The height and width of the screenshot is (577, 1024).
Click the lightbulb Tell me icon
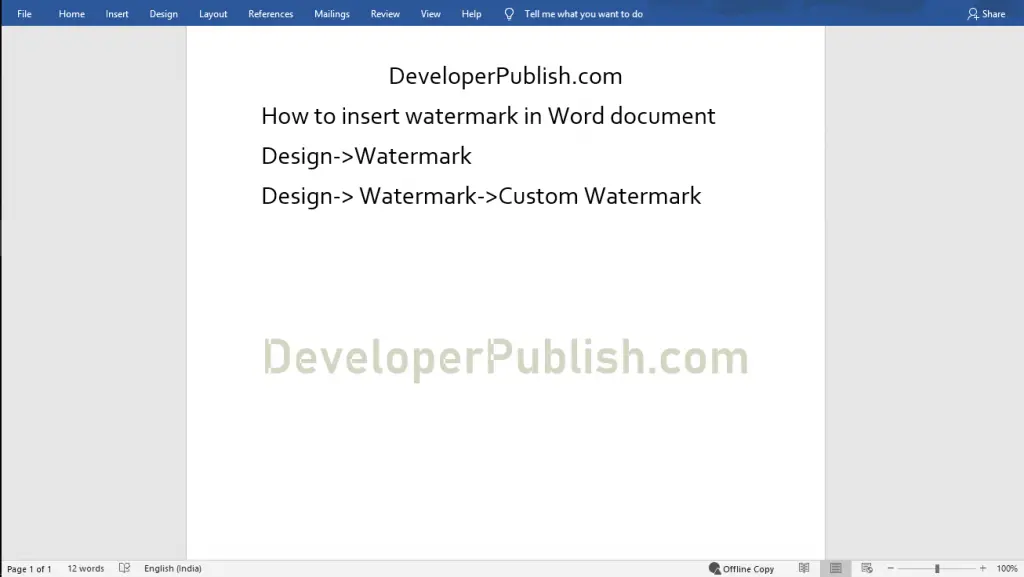click(509, 14)
